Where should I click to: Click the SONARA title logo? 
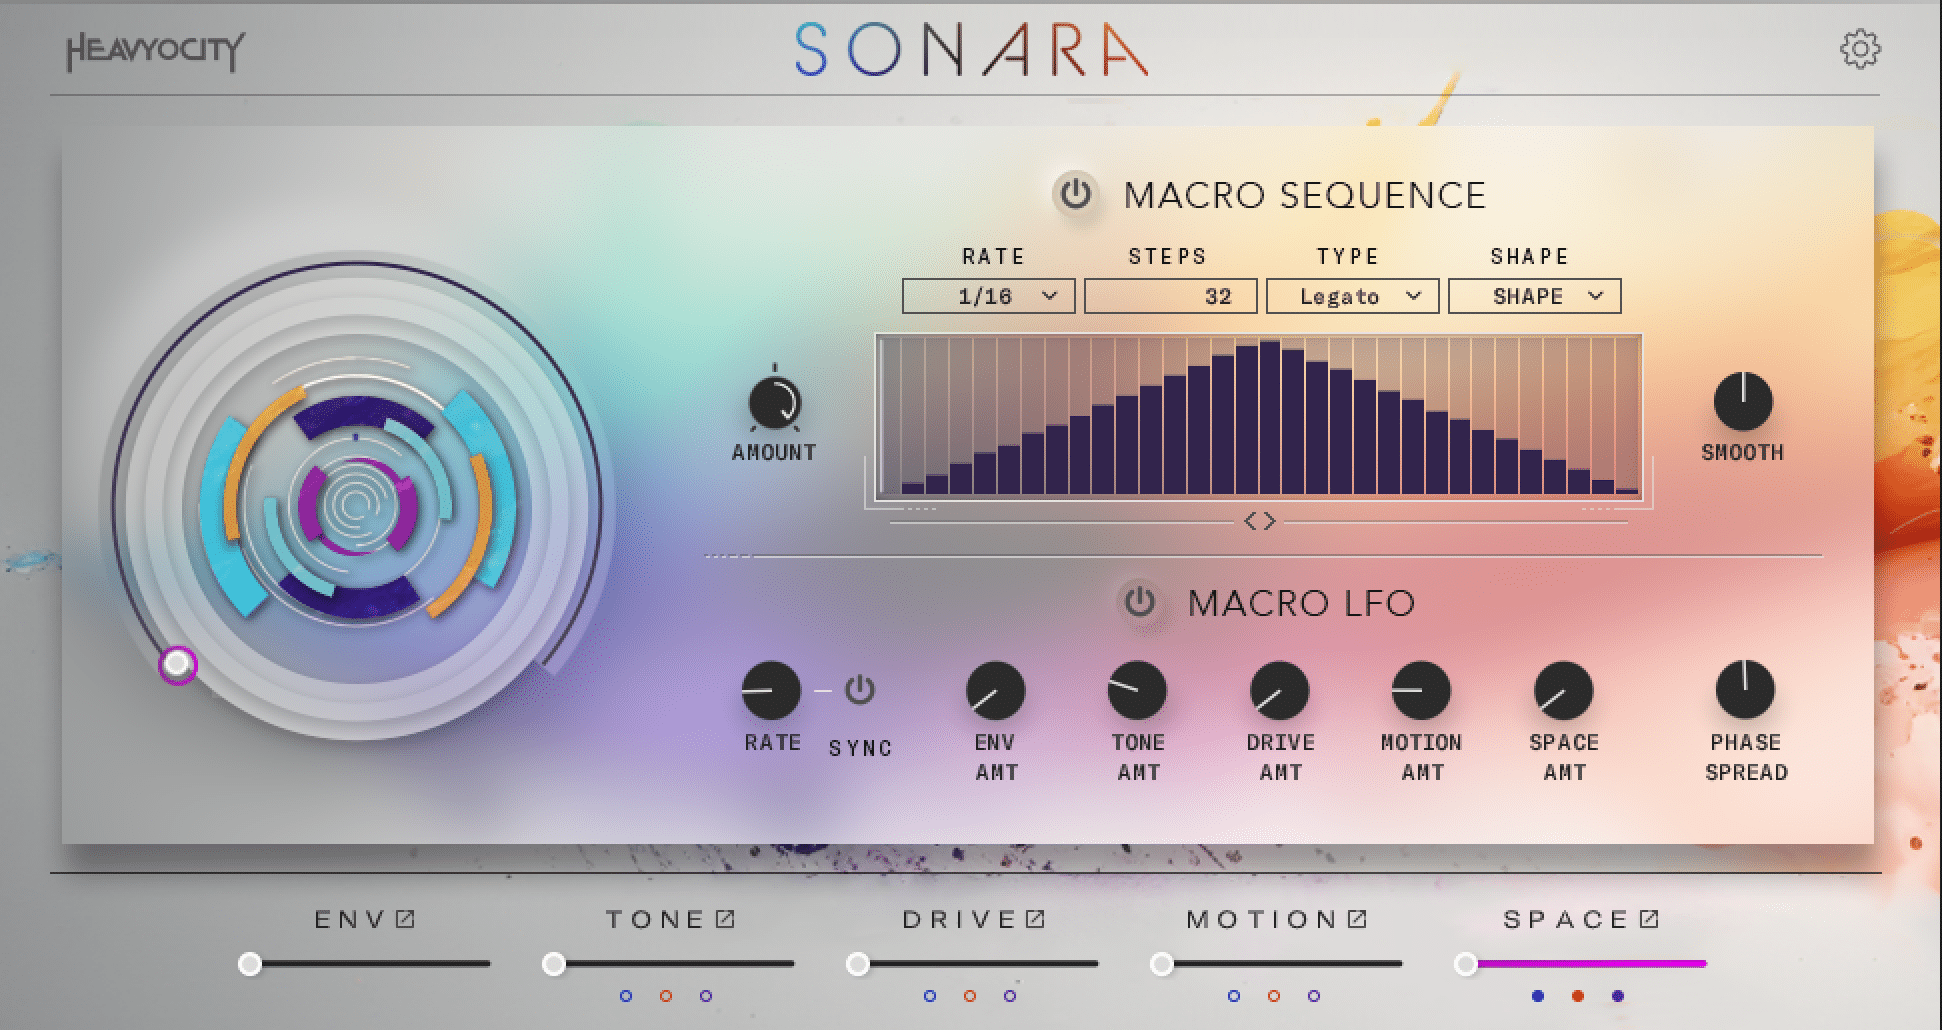click(x=971, y=51)
